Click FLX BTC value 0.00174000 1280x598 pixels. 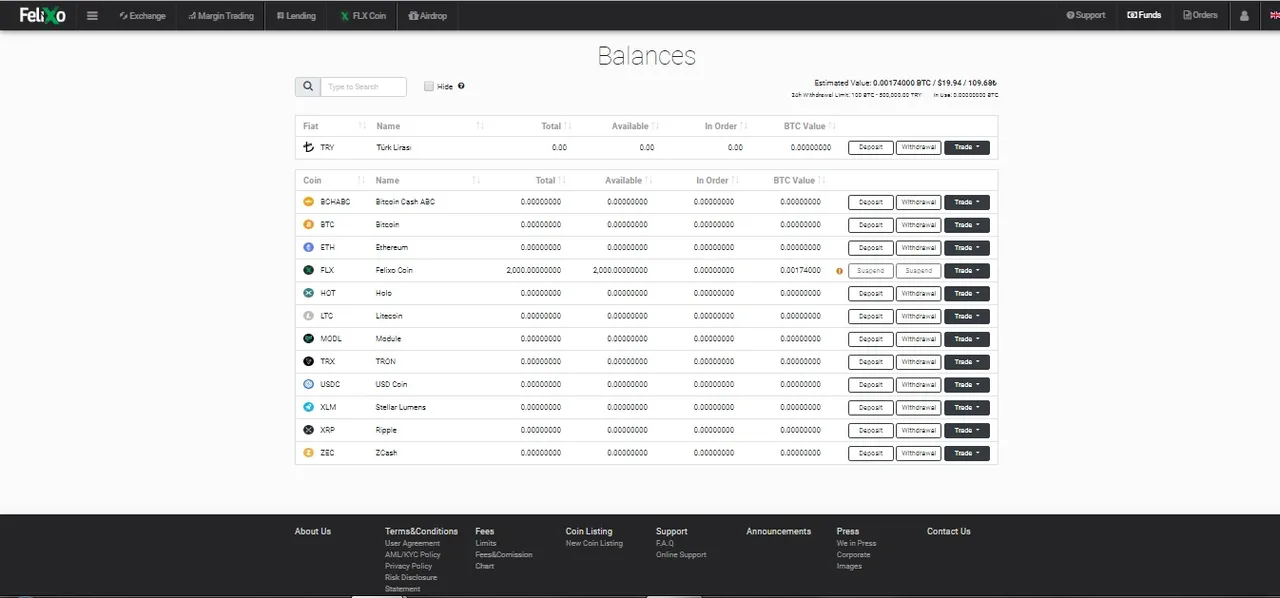(801, 270)
